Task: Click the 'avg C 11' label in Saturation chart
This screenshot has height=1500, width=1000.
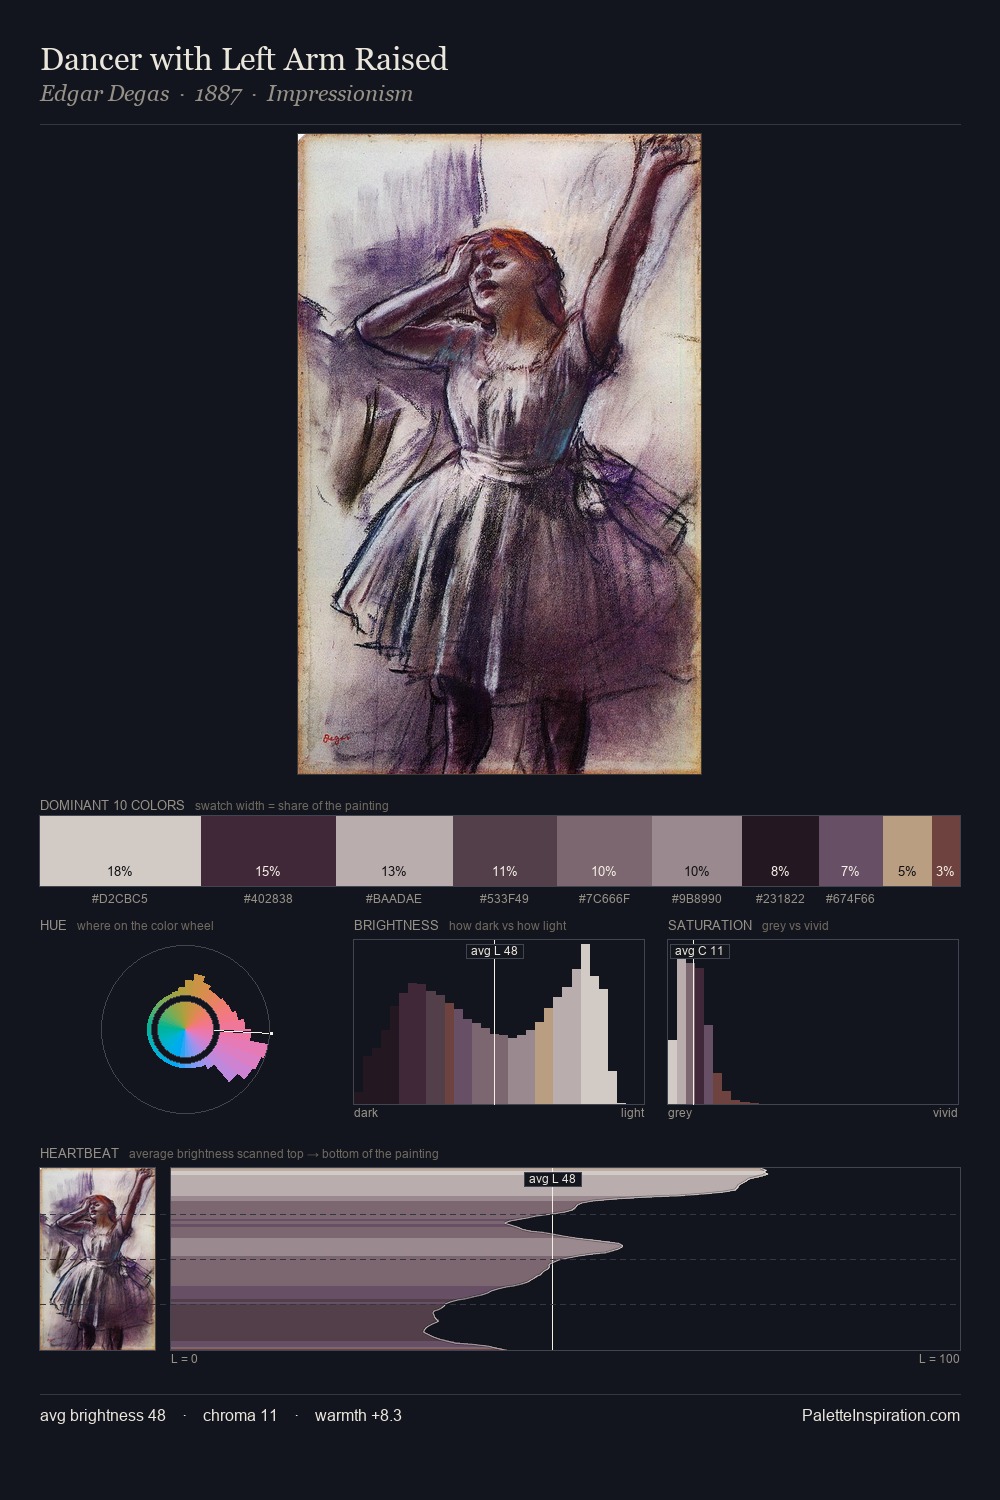Action: (x=699, y=951)
